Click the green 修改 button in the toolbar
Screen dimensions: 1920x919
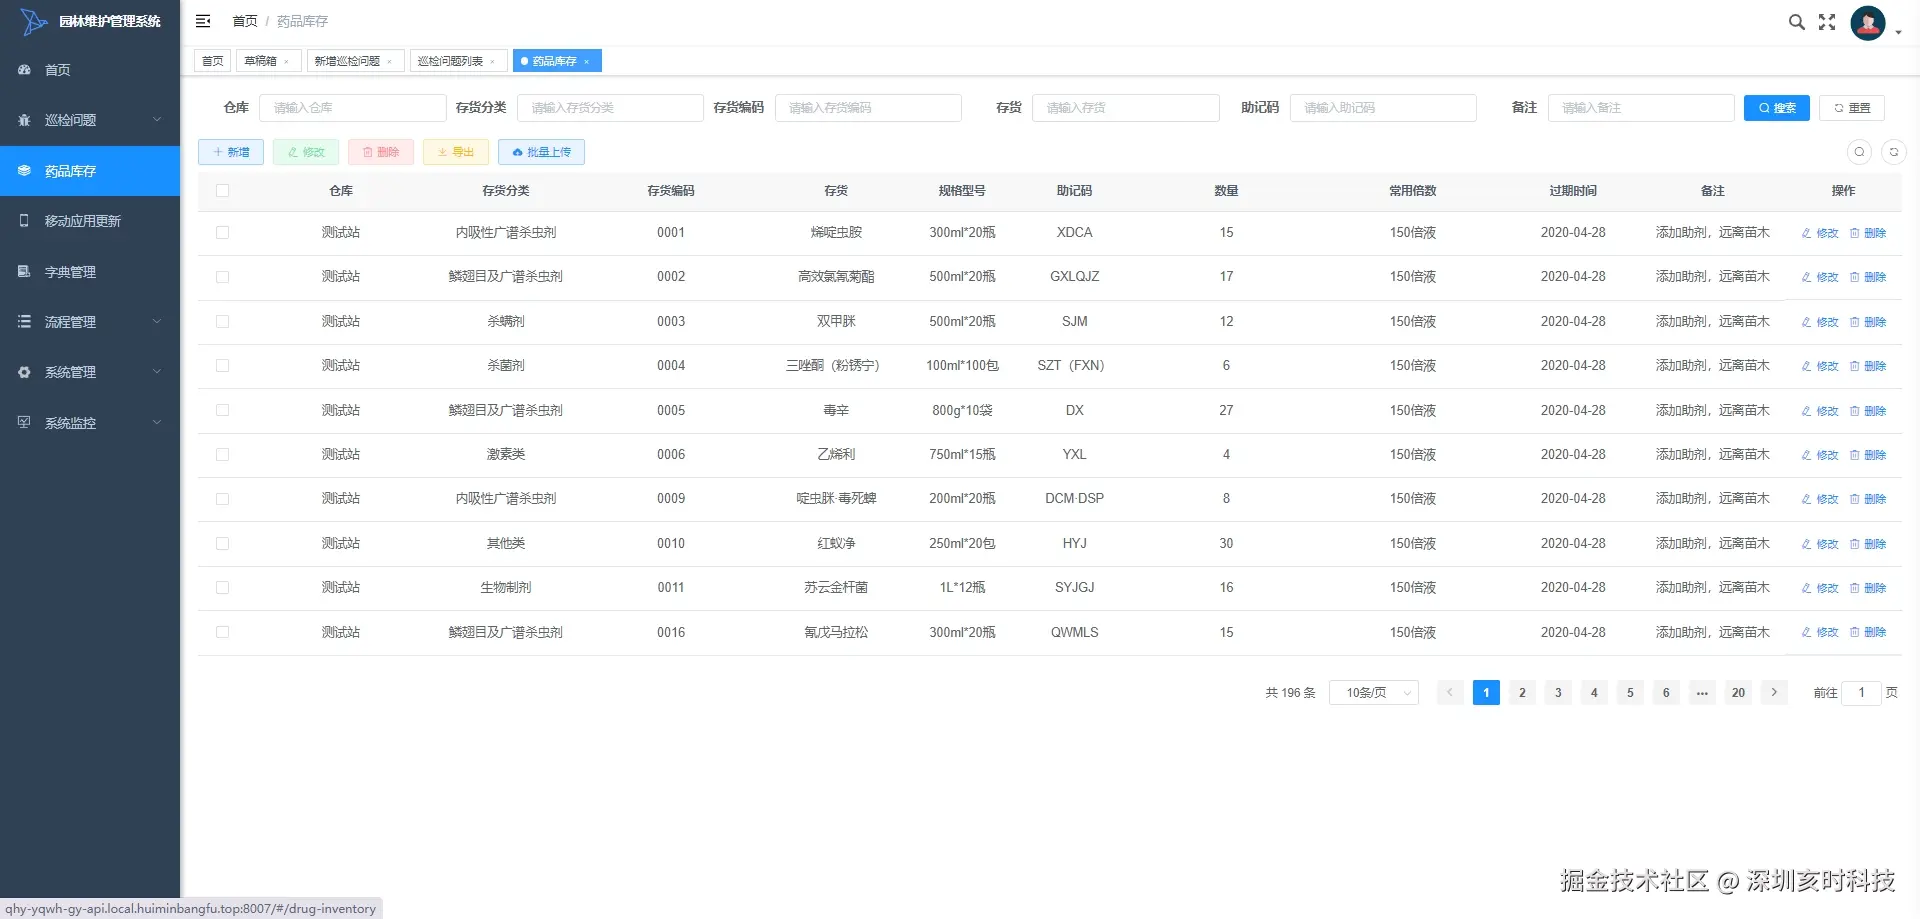click(306, 152)
